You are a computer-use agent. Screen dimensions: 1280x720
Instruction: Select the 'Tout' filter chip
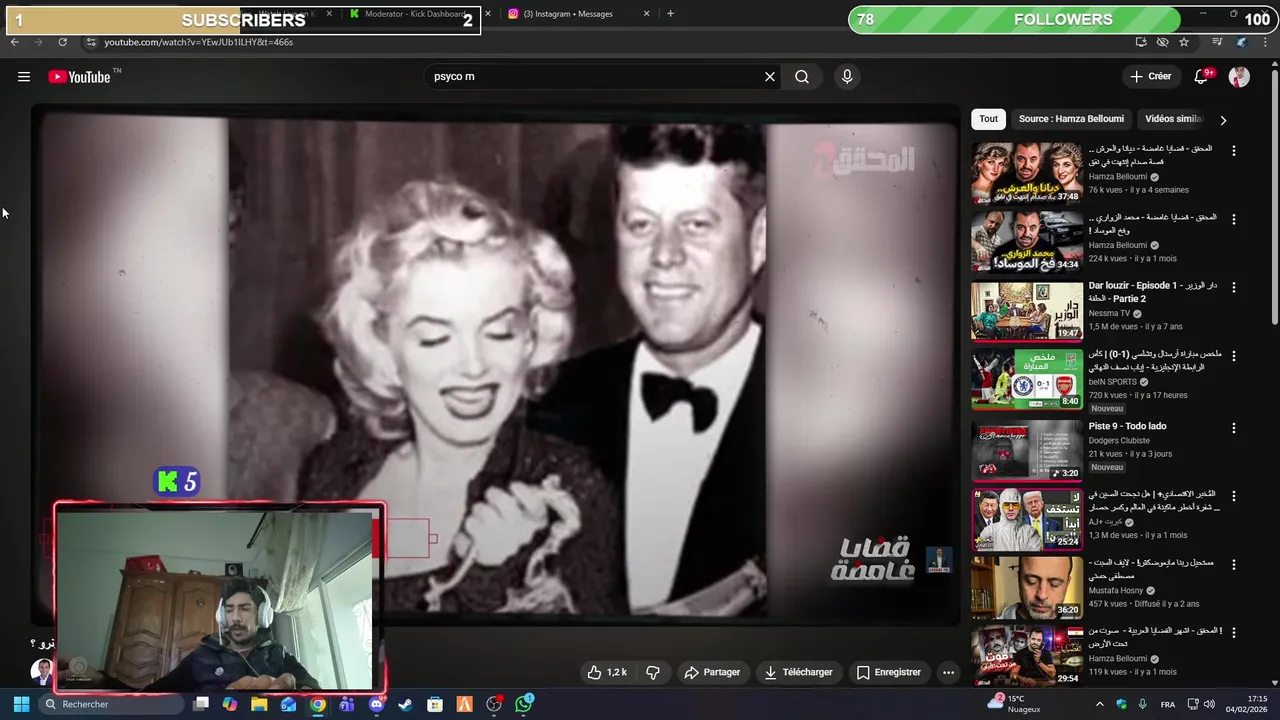(988, 119)
